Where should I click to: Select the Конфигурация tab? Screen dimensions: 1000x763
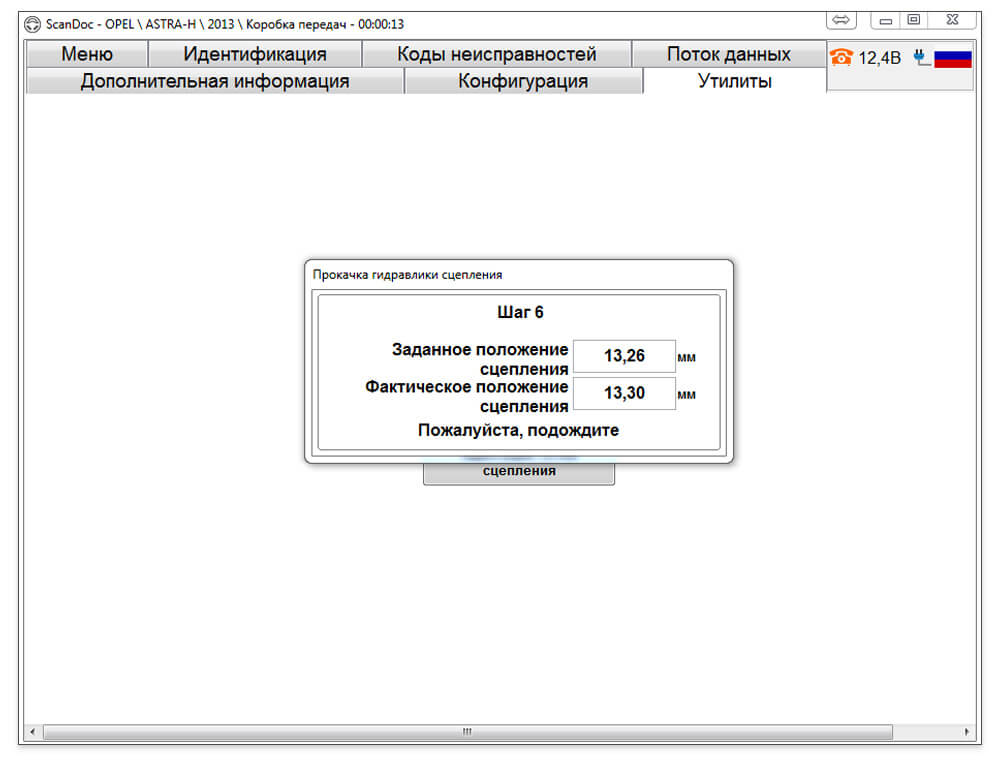(x=523, y=81)
